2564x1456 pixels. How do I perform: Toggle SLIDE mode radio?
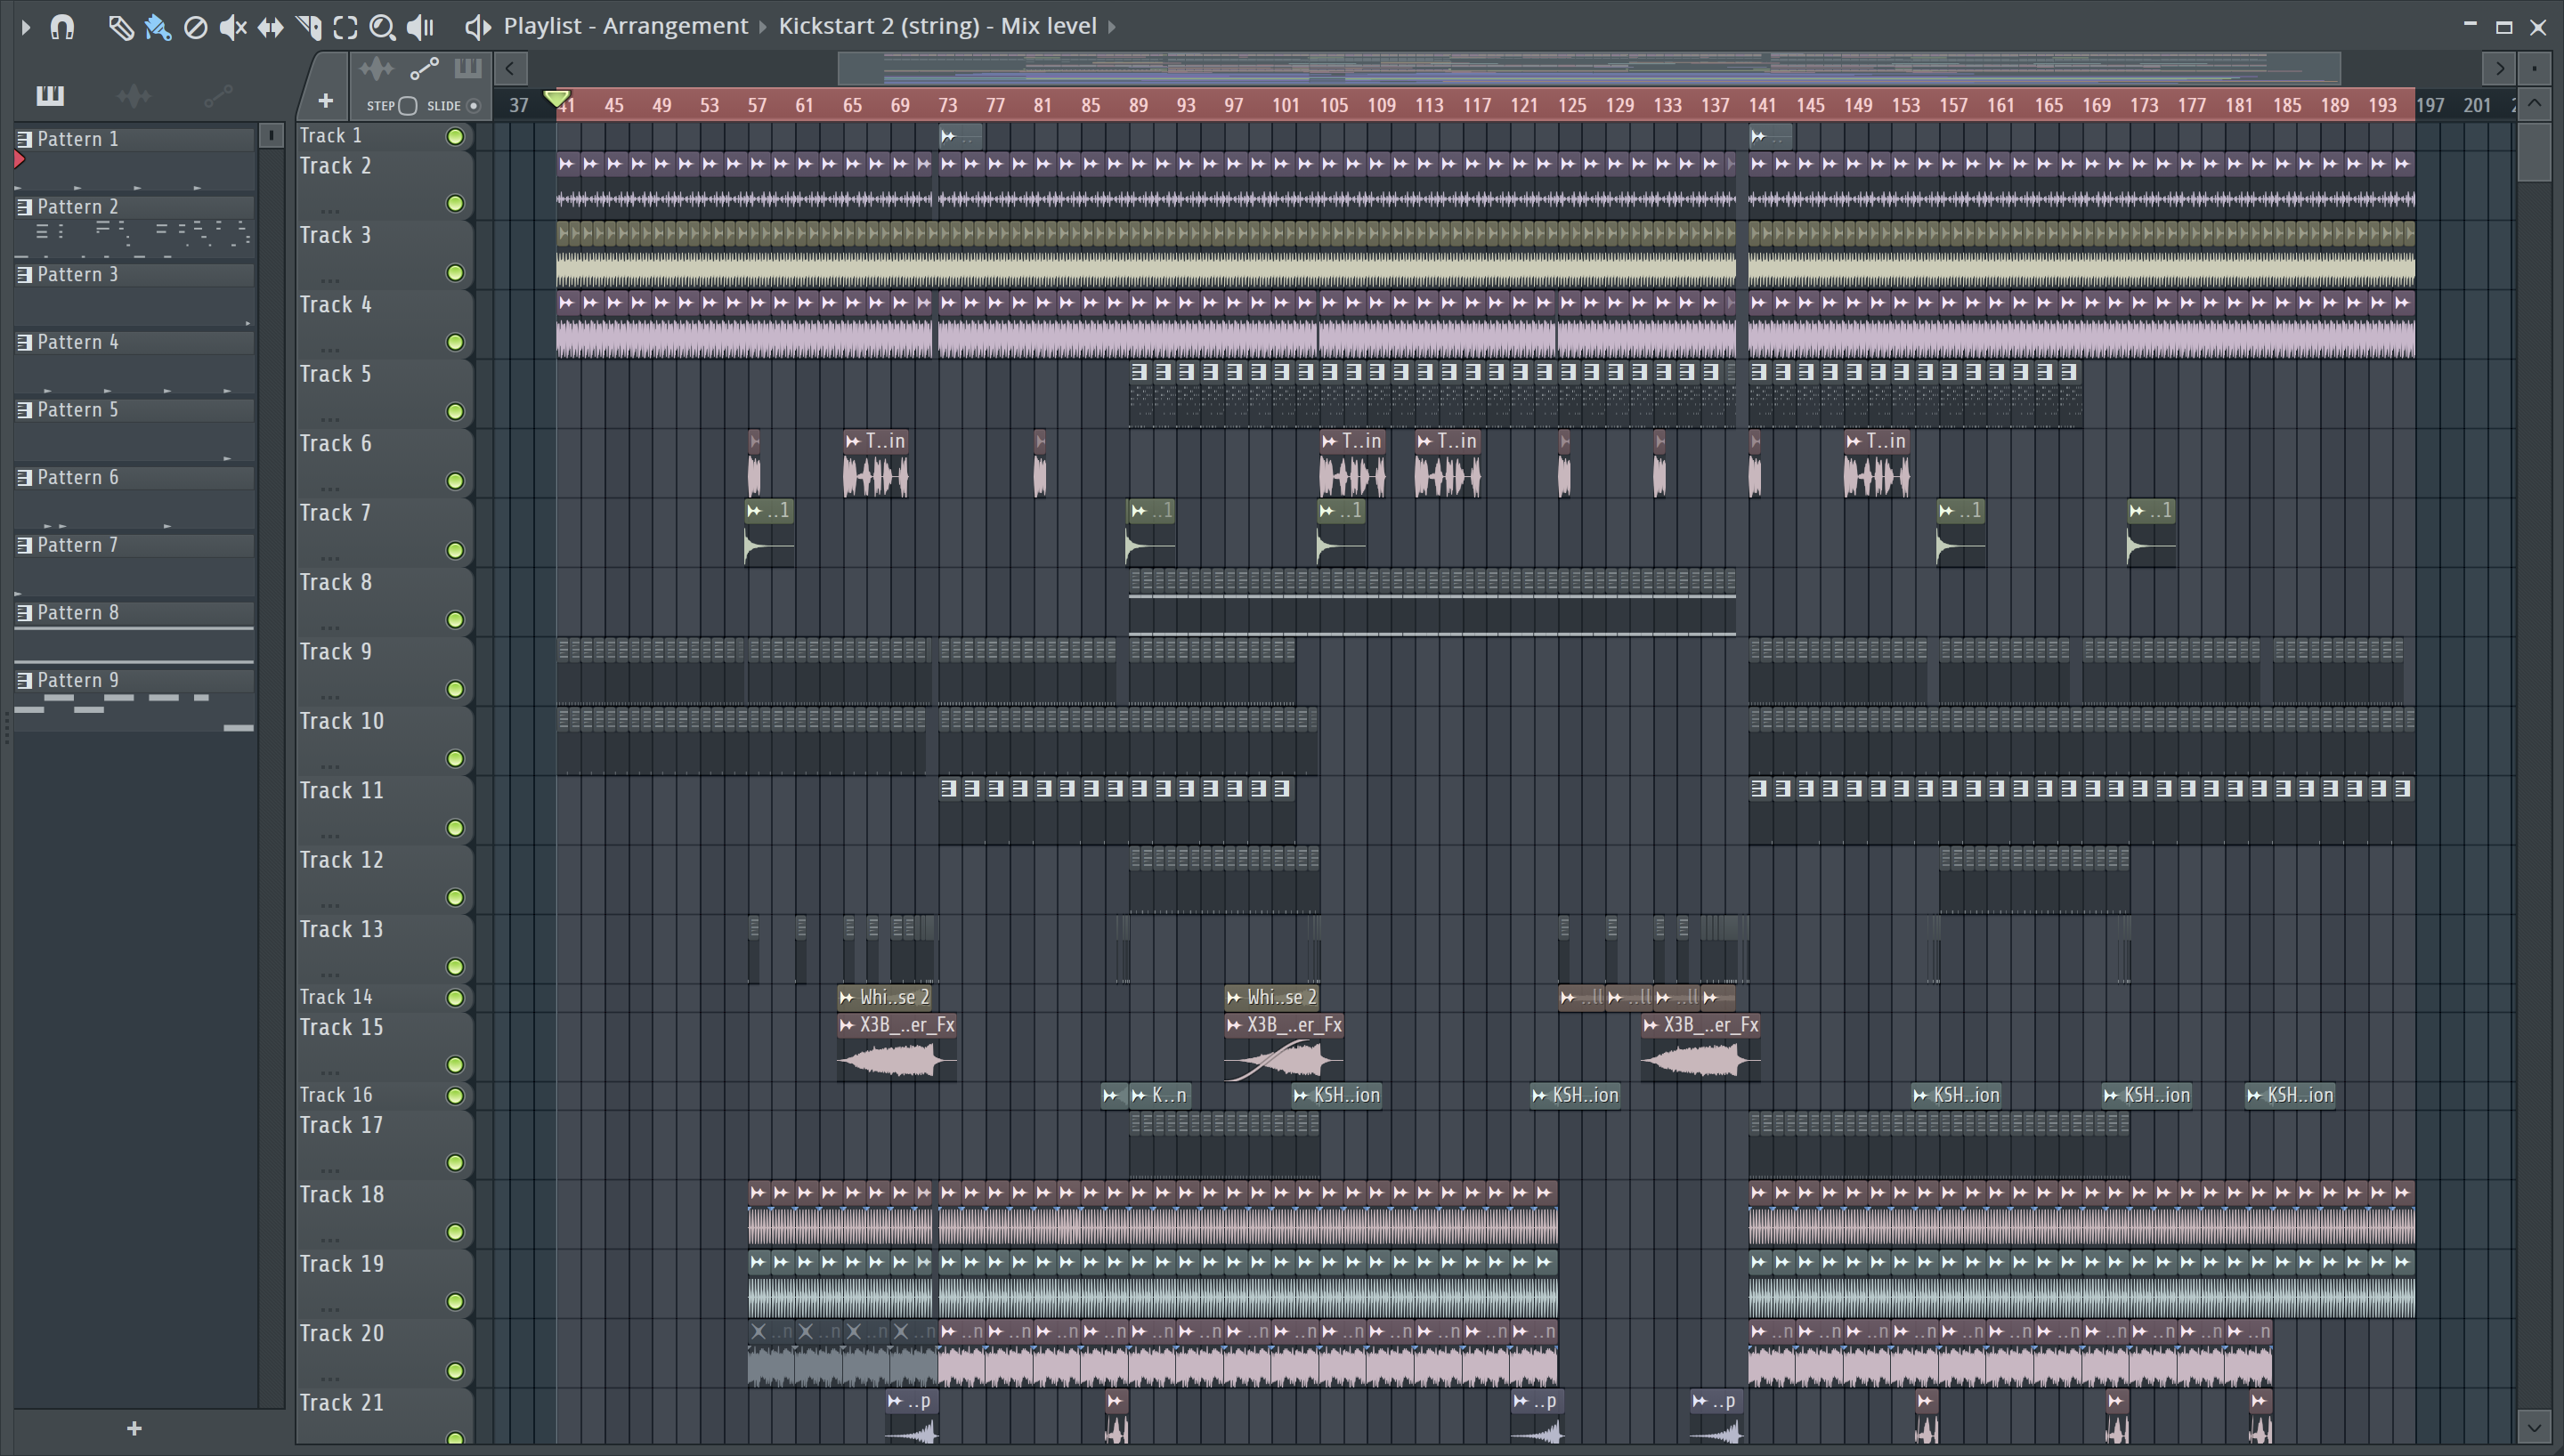[474, 106]
